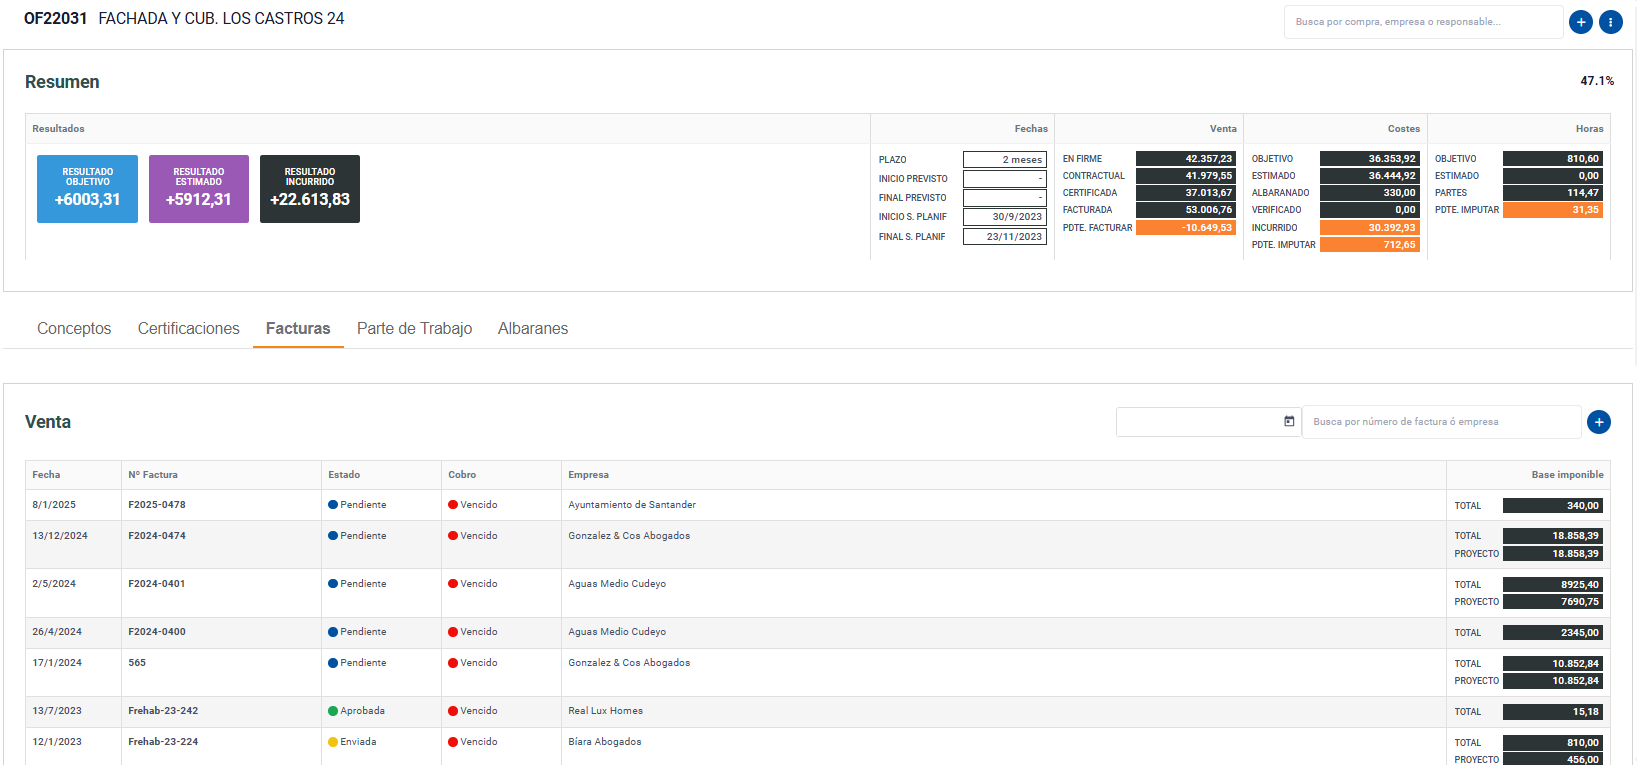This screenshot has width=1637, height=770.
Task: Switch to the Conceptos tab
Action: pos(74,329)
